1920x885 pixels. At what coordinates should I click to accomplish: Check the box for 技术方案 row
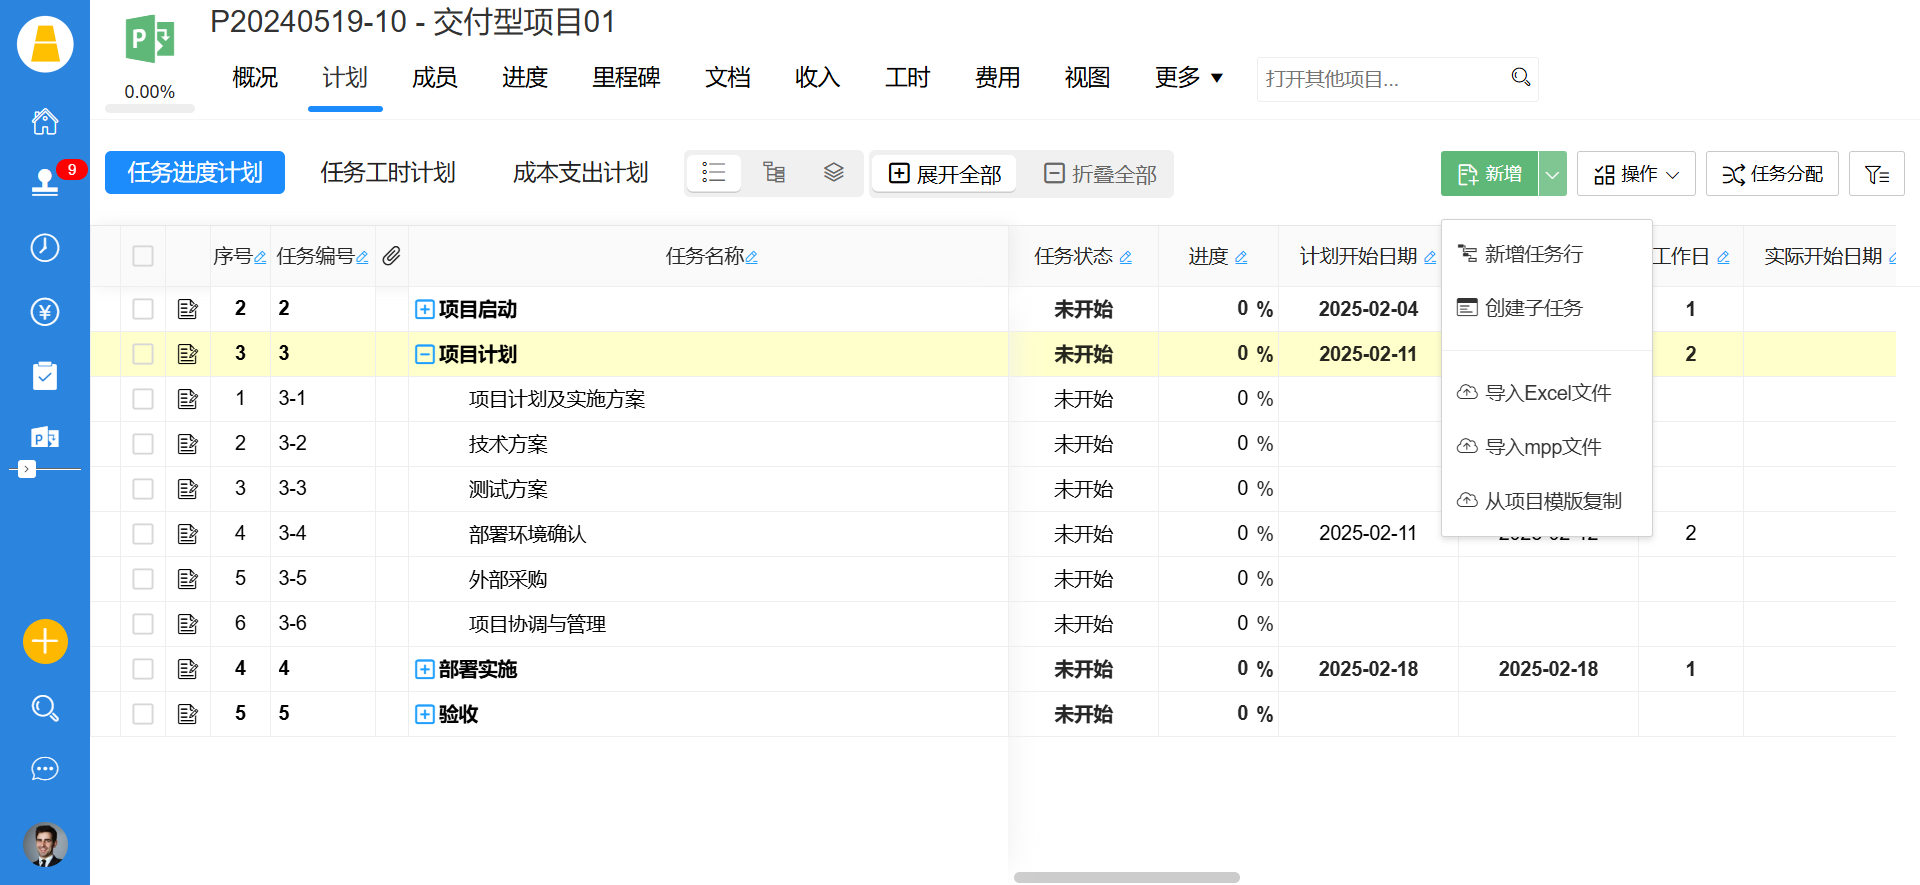click(143, 444)
